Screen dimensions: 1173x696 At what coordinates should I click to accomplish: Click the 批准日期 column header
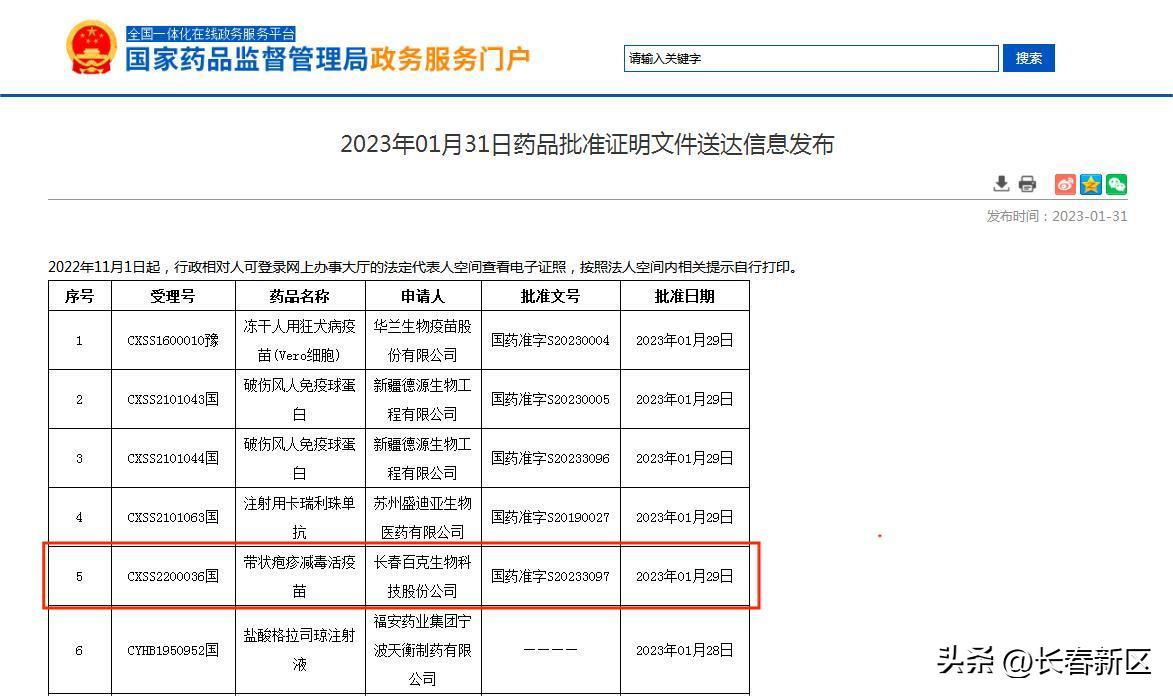tap(684, 296)
